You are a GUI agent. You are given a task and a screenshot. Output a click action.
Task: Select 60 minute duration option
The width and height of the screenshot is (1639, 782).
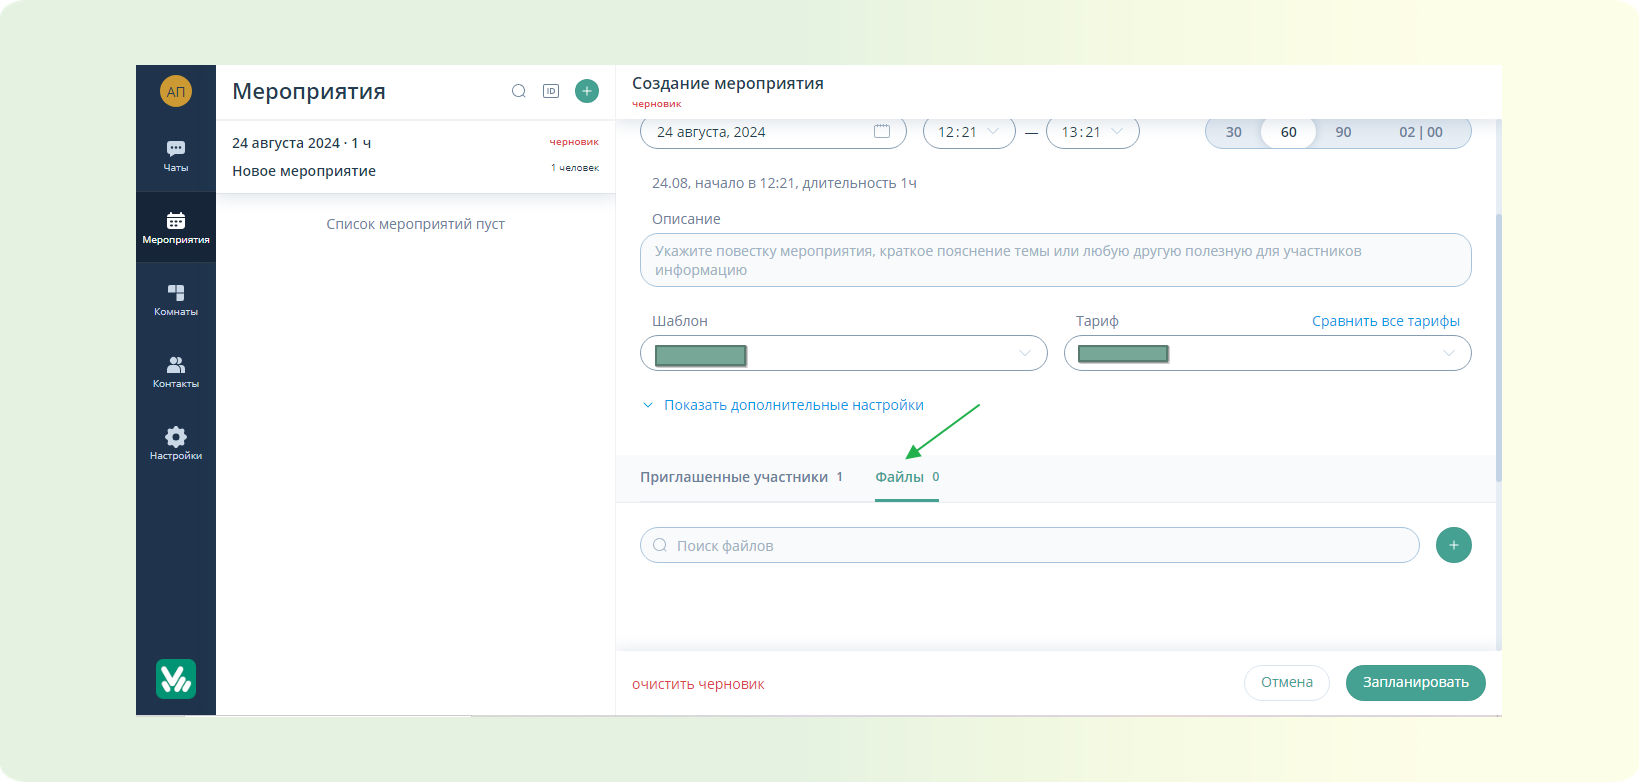(1288, 132)
